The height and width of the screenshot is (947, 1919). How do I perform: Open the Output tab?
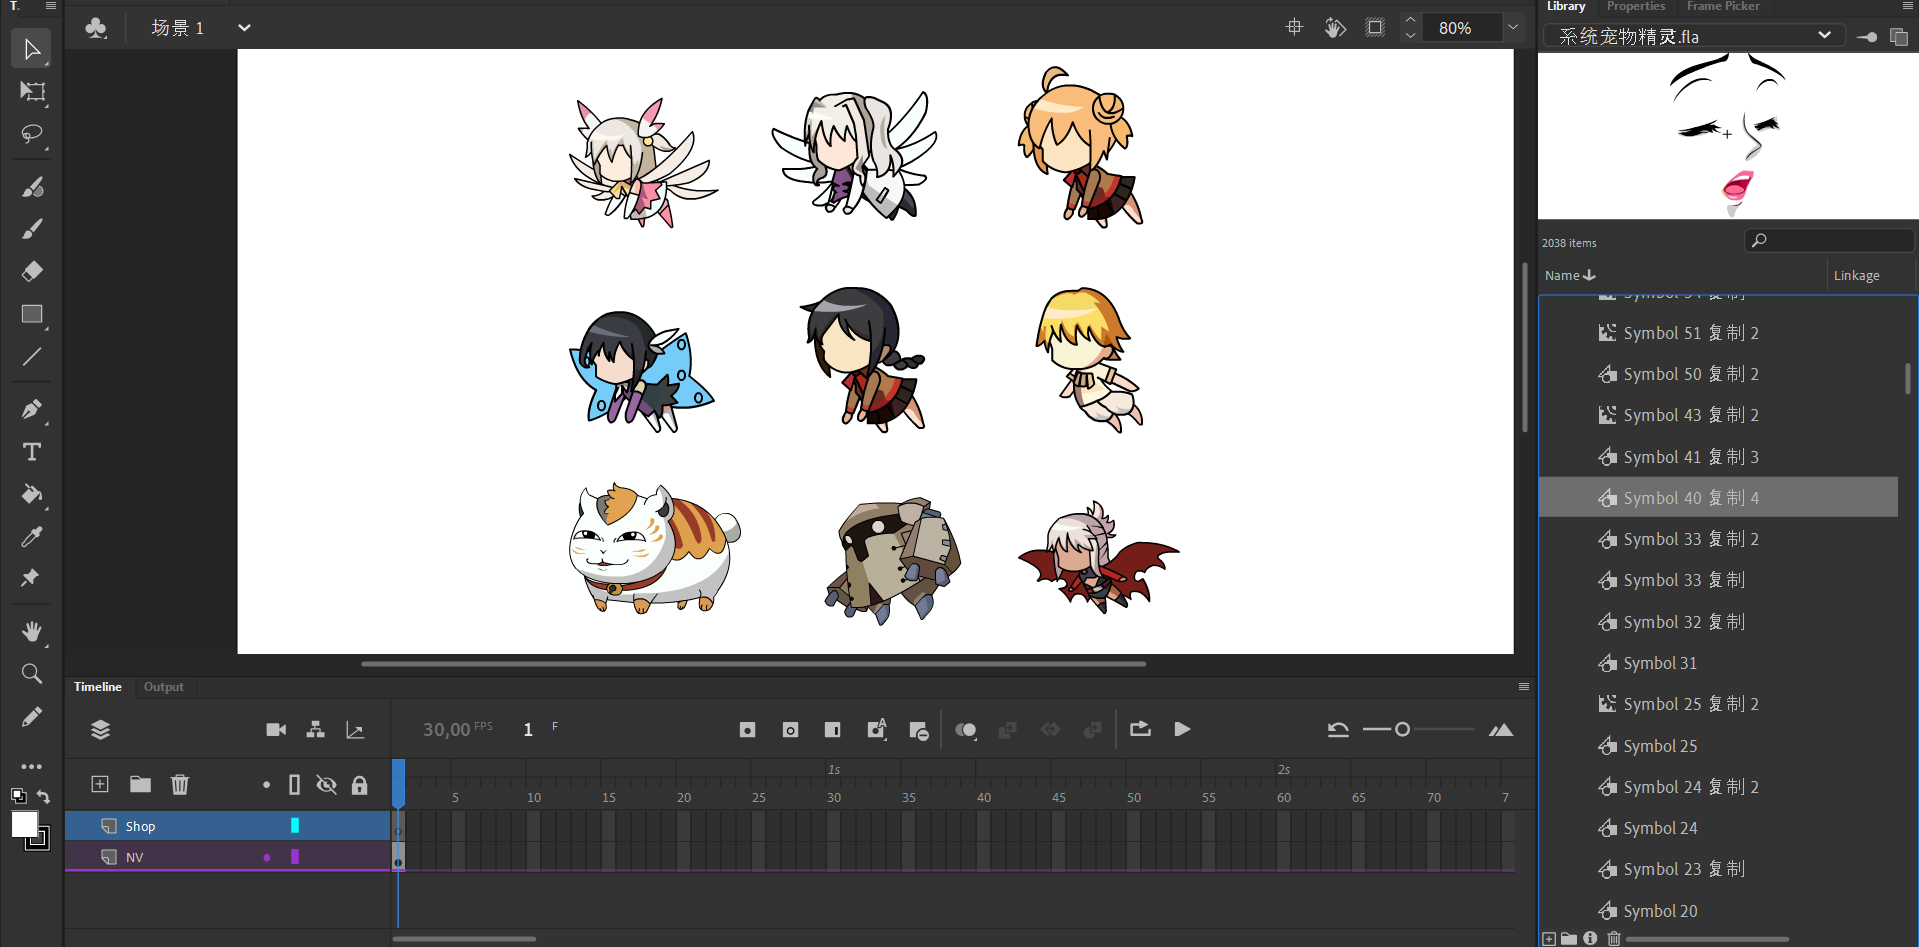(163, 687)
